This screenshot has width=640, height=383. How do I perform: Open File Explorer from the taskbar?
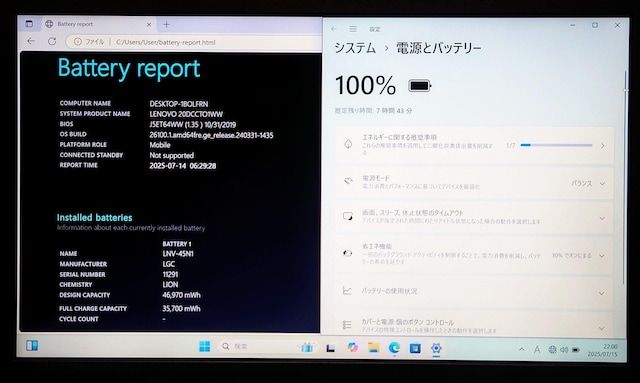tap(373, 347)
